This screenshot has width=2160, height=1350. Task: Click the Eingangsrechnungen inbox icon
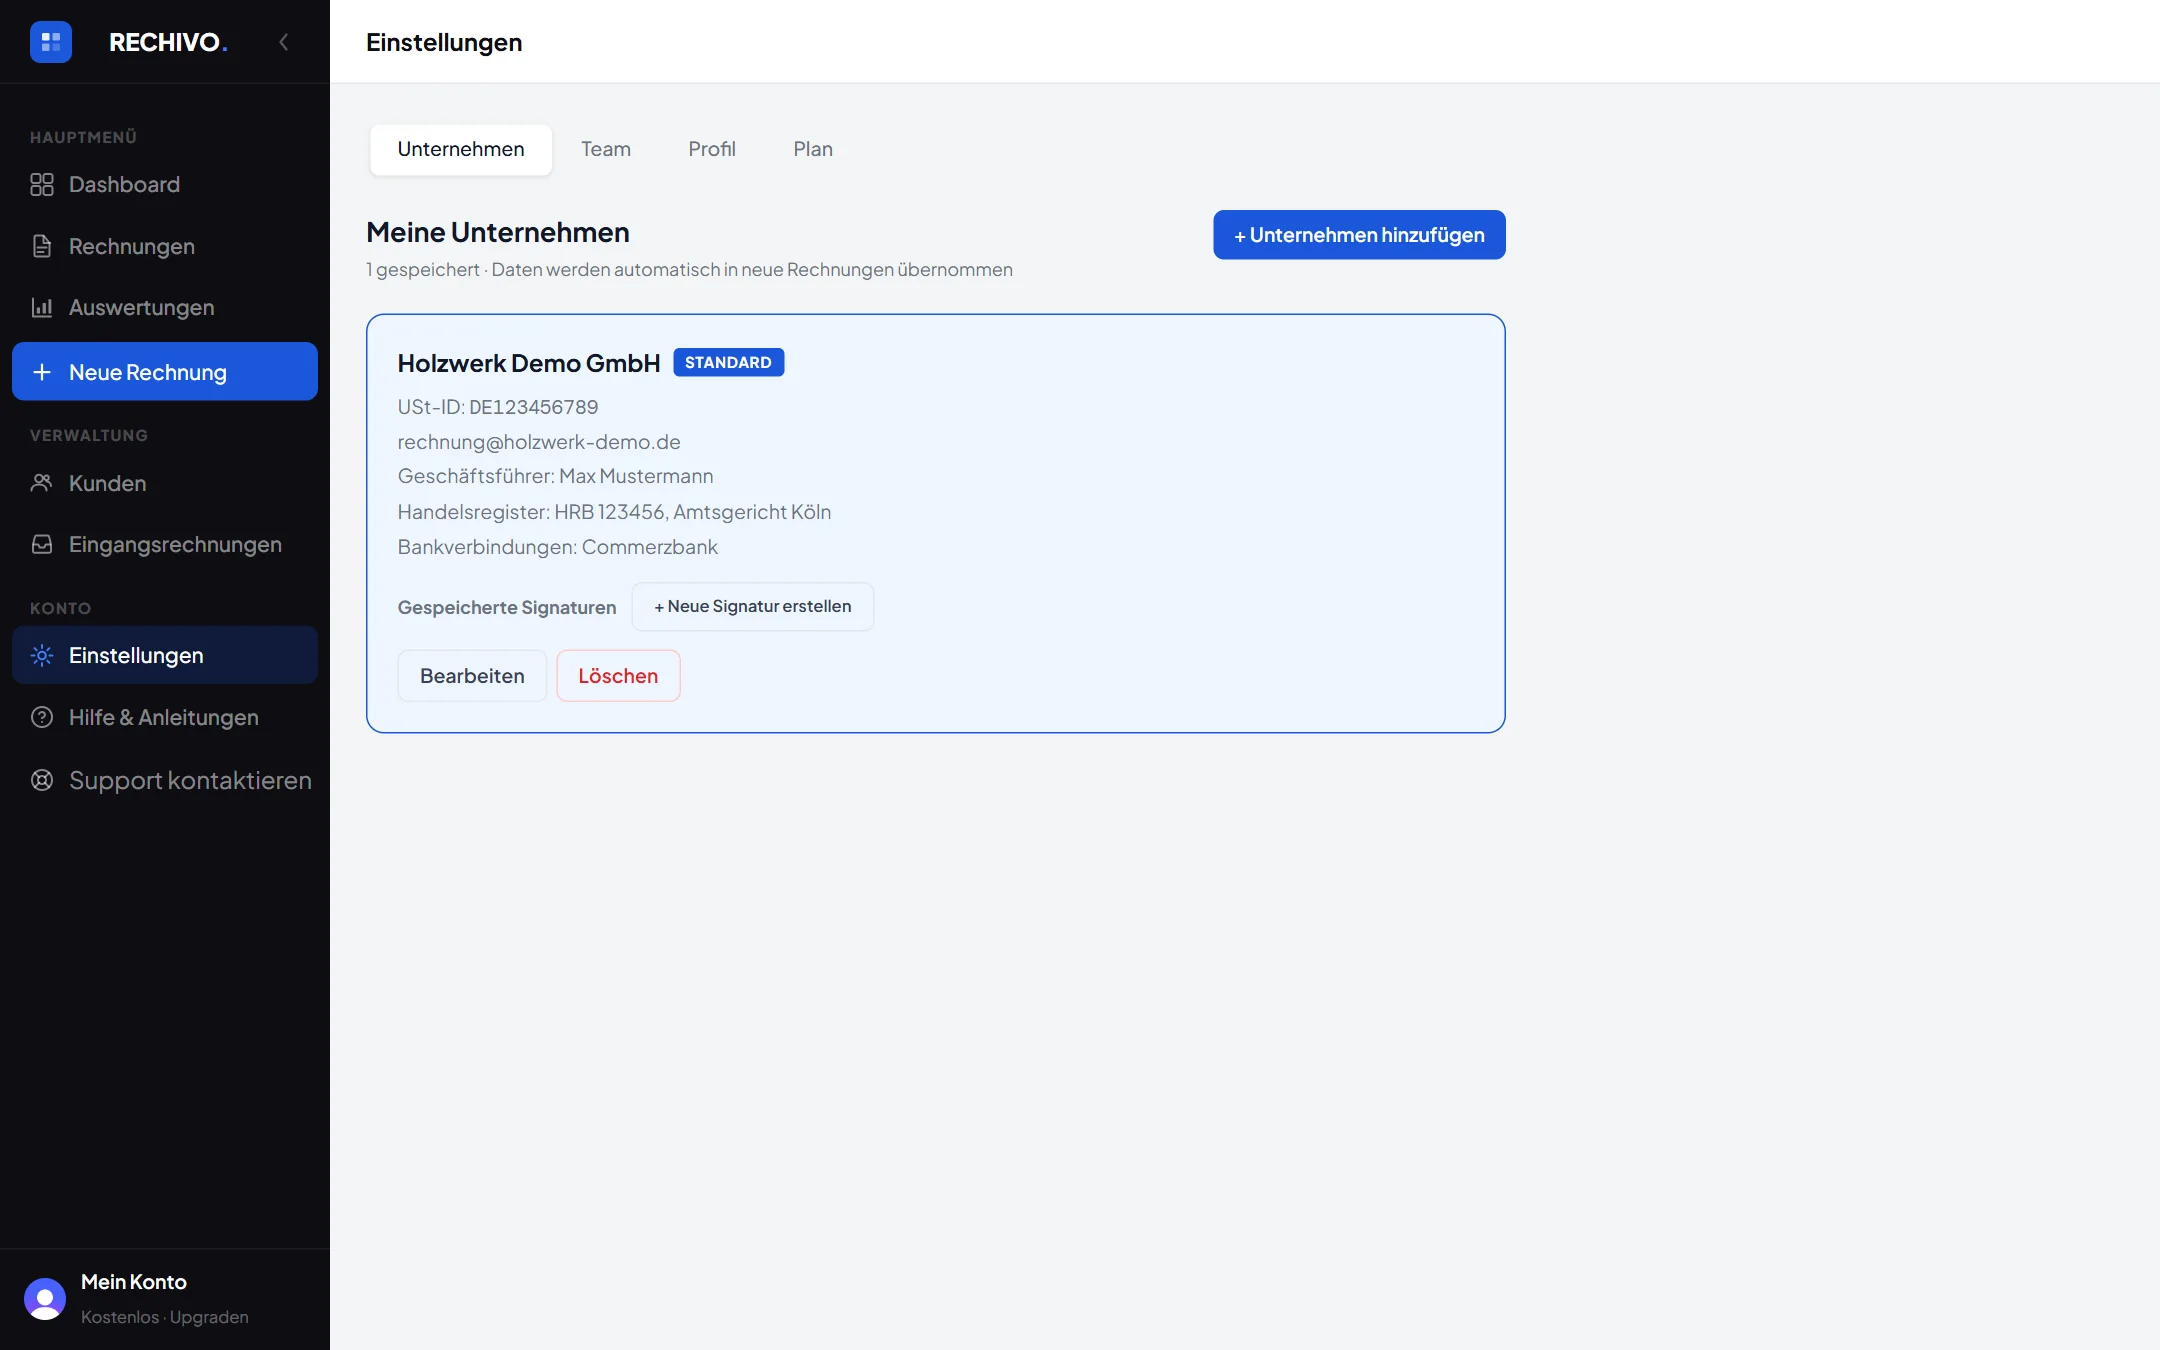(x=42, y=544)
